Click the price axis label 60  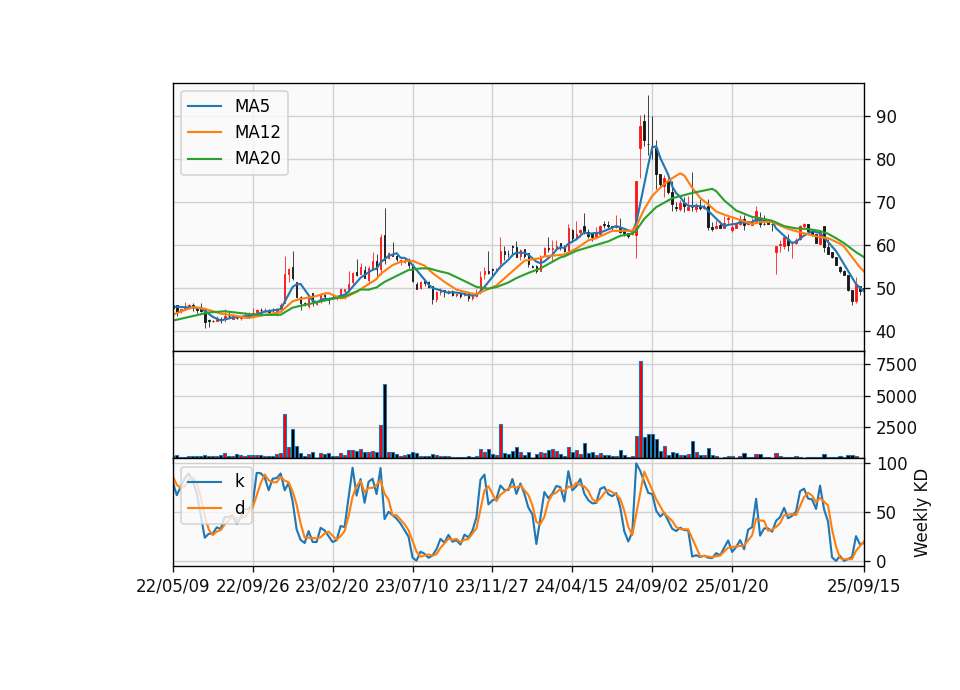pyautogui.click(x=886, y=246)
